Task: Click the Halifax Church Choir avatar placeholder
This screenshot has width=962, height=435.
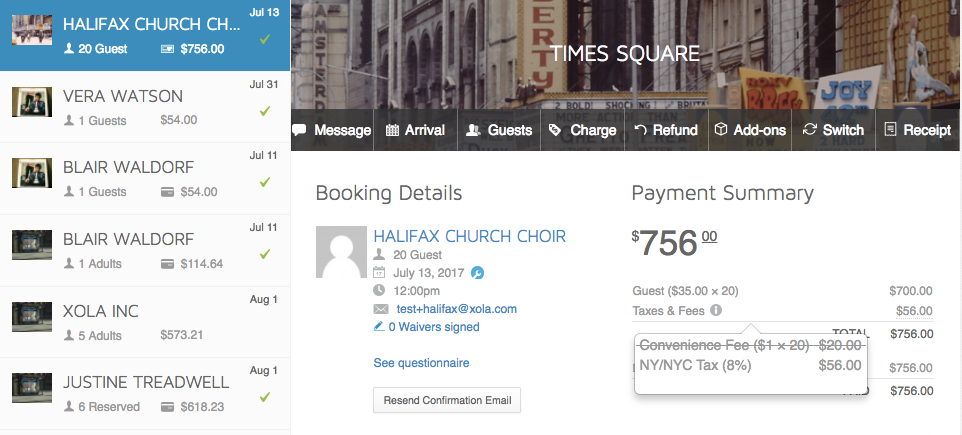Action: pyautogui.click(x=342, y=252)
